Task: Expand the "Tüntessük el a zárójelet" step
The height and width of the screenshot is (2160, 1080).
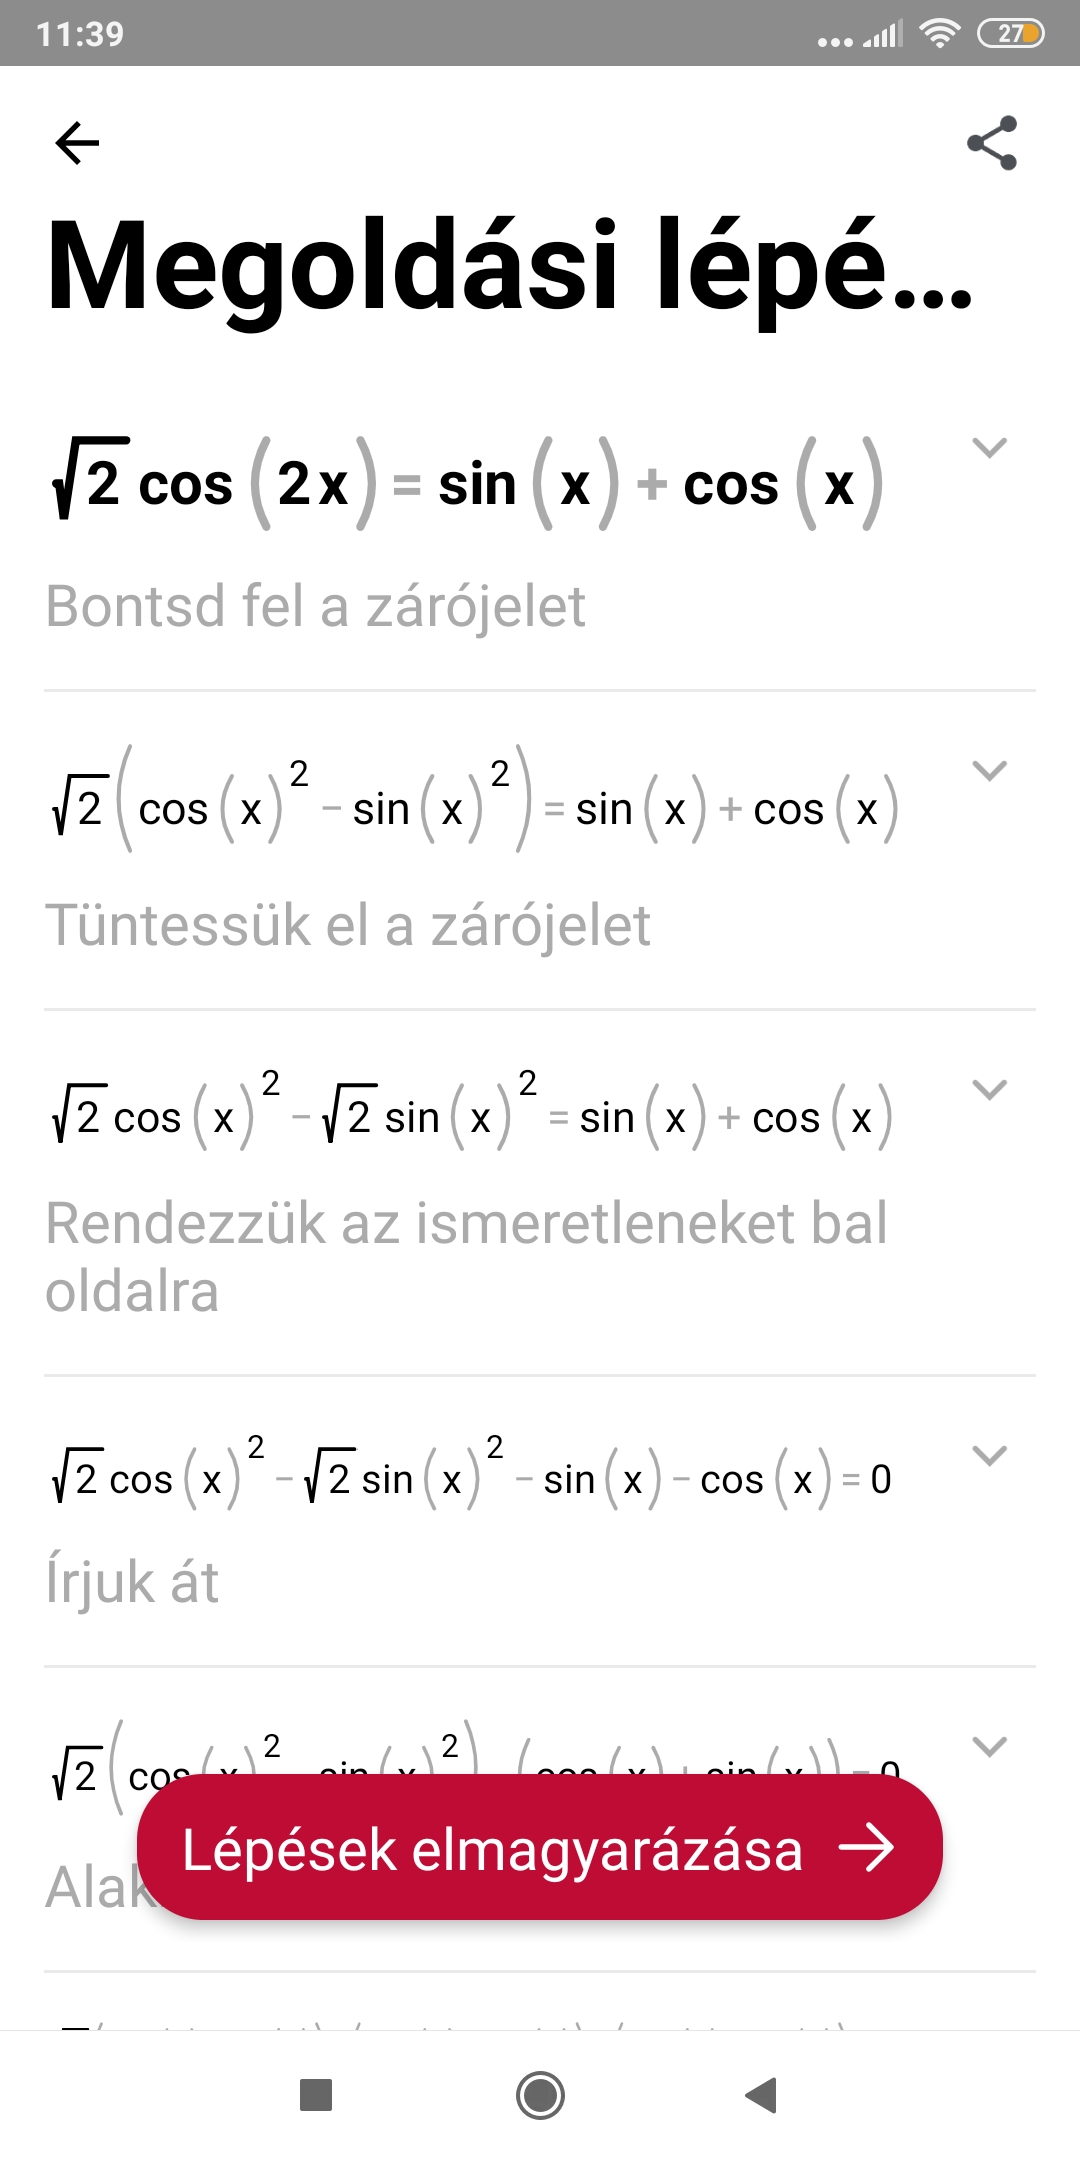Action: tap(989, 771)
